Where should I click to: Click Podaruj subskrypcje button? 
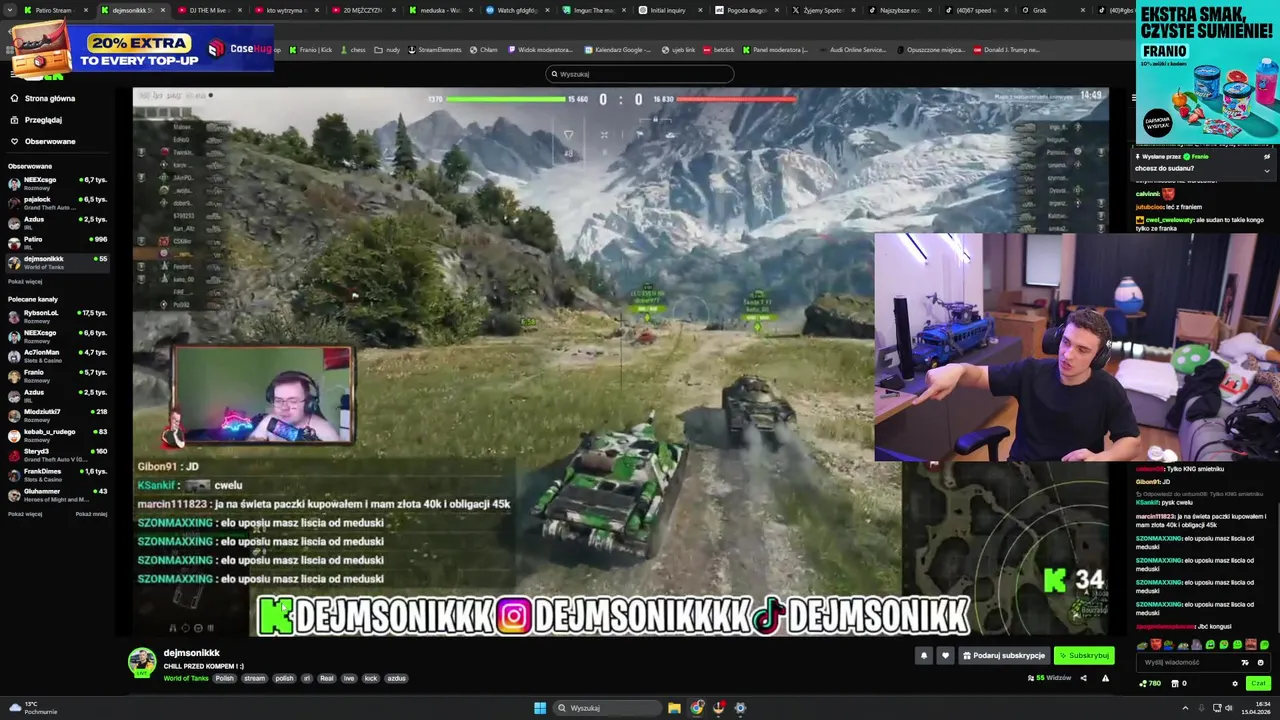point(1003,656)
